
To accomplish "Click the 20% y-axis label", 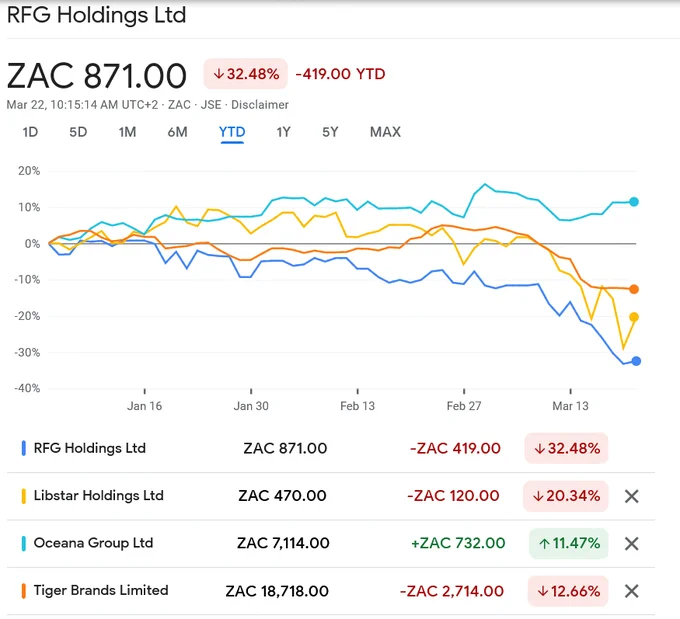I will click(29, 171).
